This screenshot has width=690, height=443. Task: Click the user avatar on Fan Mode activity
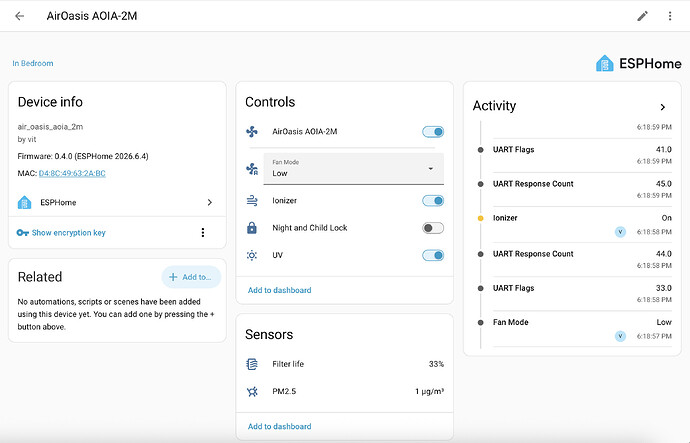point(620,337)
